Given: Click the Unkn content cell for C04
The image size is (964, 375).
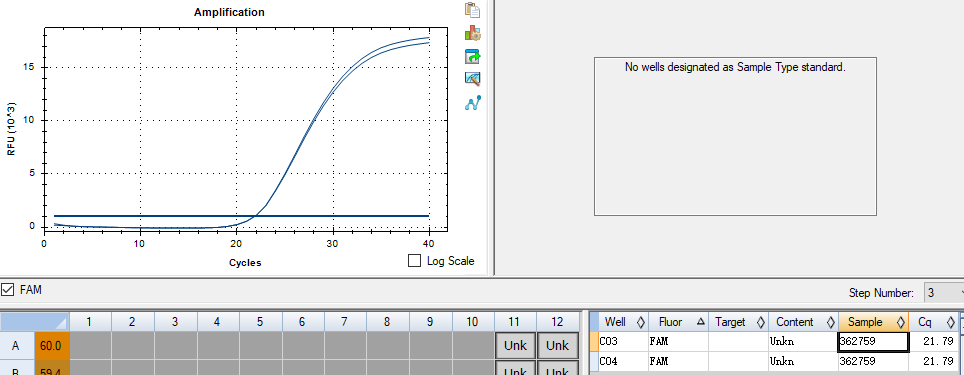Looking at the screenshot, I should [x=803, y=360].
